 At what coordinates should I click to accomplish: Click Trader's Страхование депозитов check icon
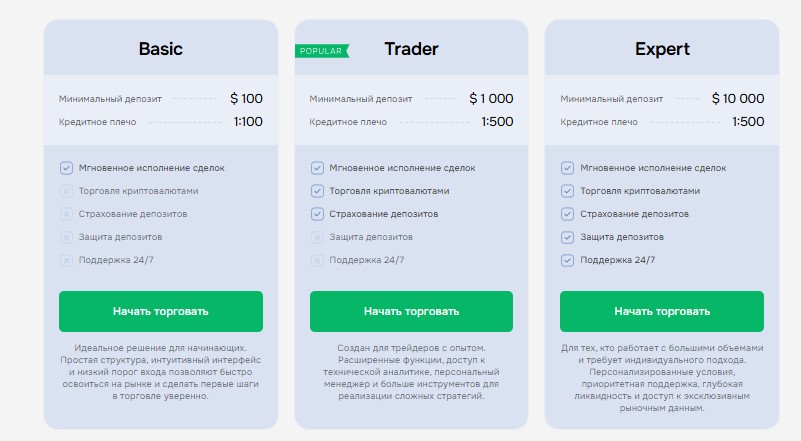317,214
